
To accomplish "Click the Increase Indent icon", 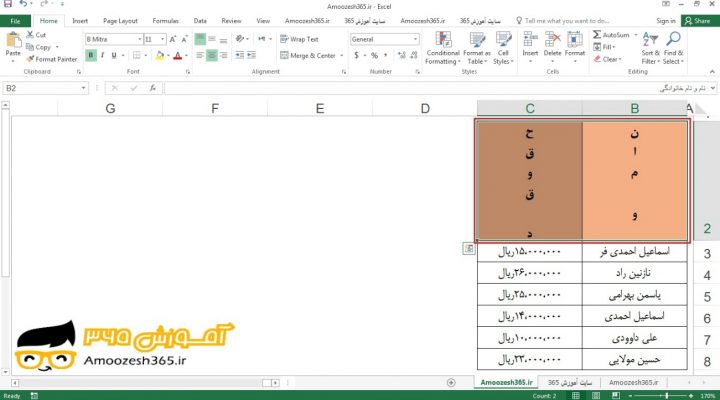I will 252,55.
